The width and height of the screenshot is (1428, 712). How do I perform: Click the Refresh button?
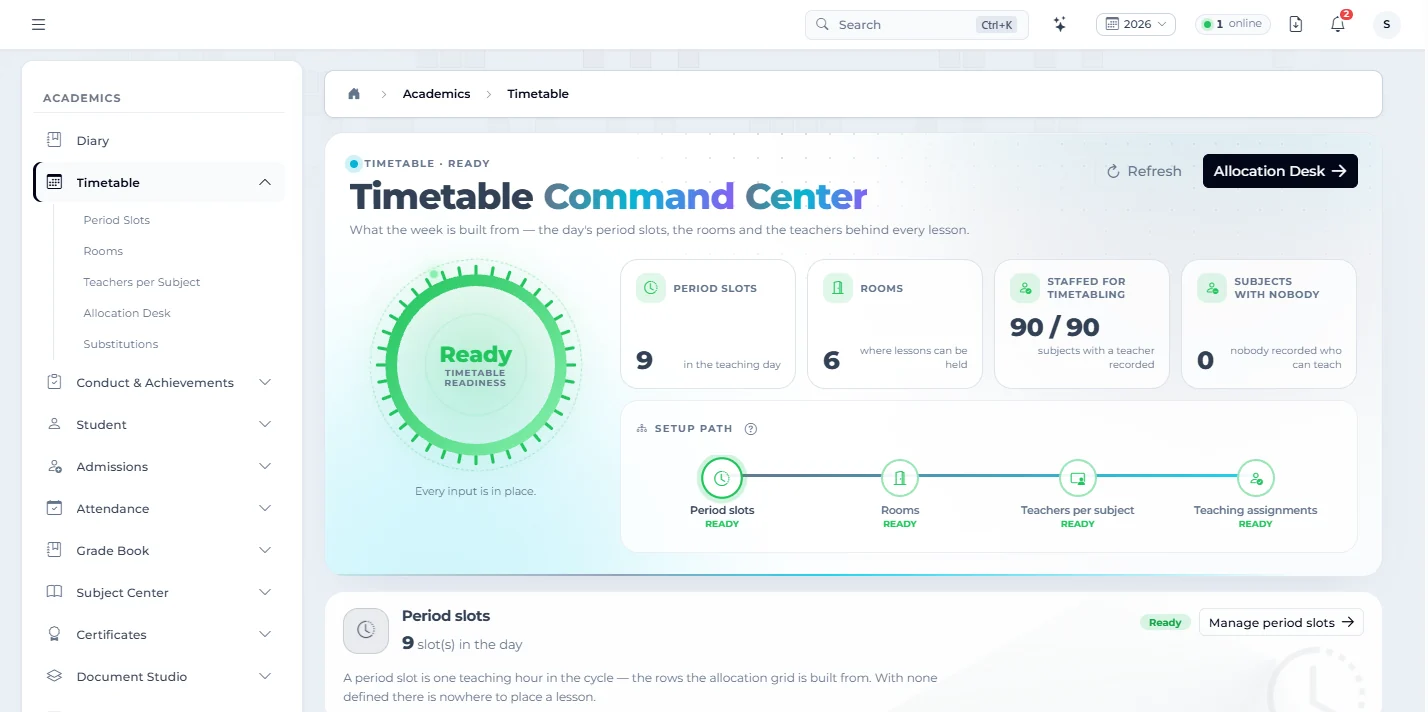(1144, 171)
